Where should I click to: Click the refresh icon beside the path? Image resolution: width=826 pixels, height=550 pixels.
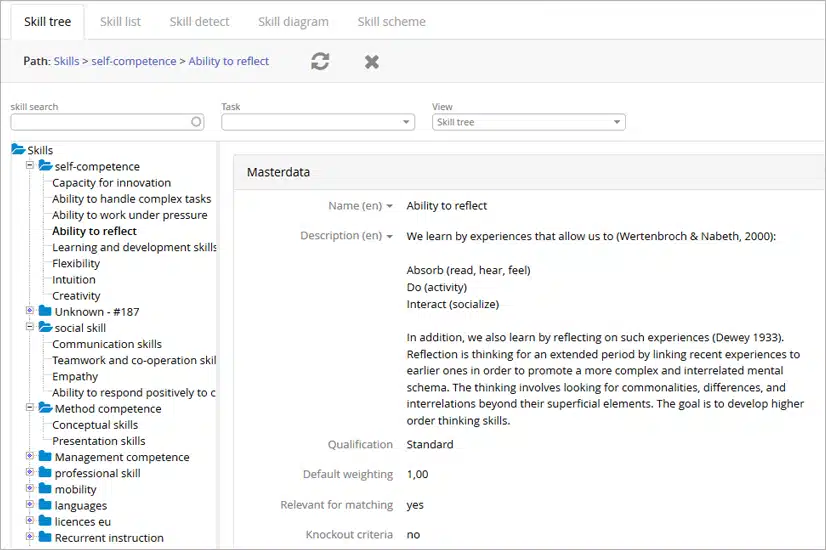click(x=320, y=61)
